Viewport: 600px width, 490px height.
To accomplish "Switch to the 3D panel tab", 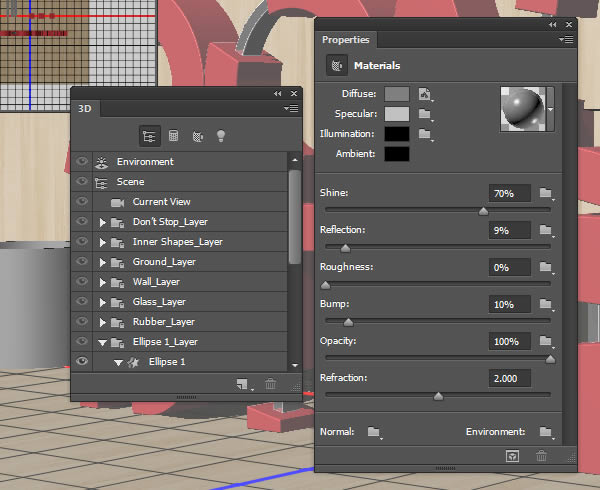I will click(x=85, y=109).
